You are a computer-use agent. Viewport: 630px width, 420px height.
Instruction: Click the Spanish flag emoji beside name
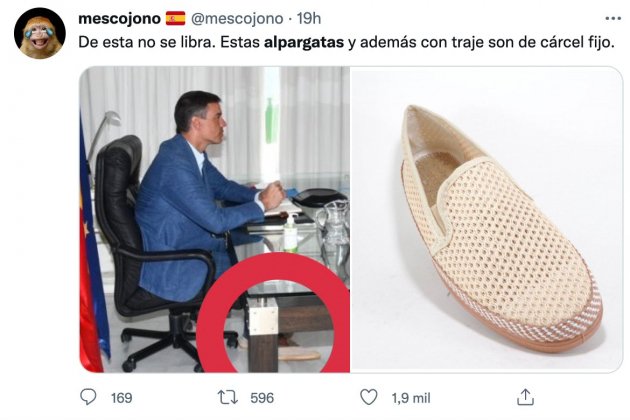point(176,18)
